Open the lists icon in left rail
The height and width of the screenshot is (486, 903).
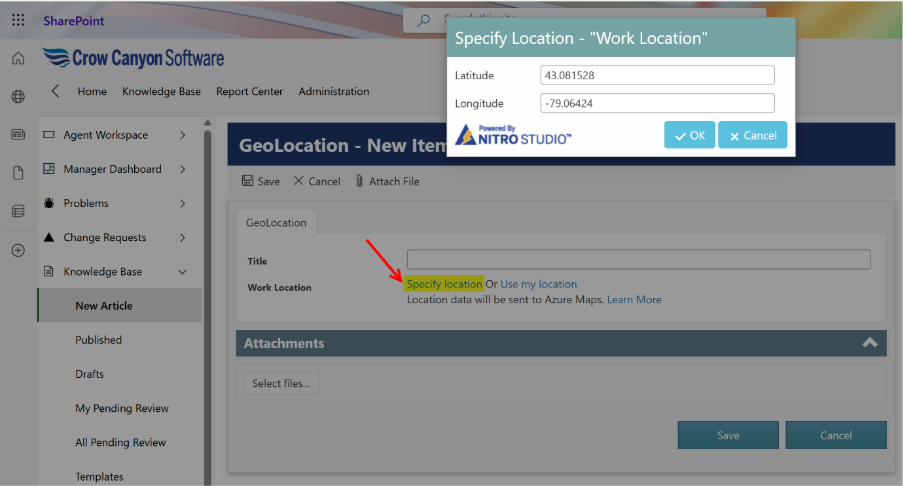(x=18, y=211)
